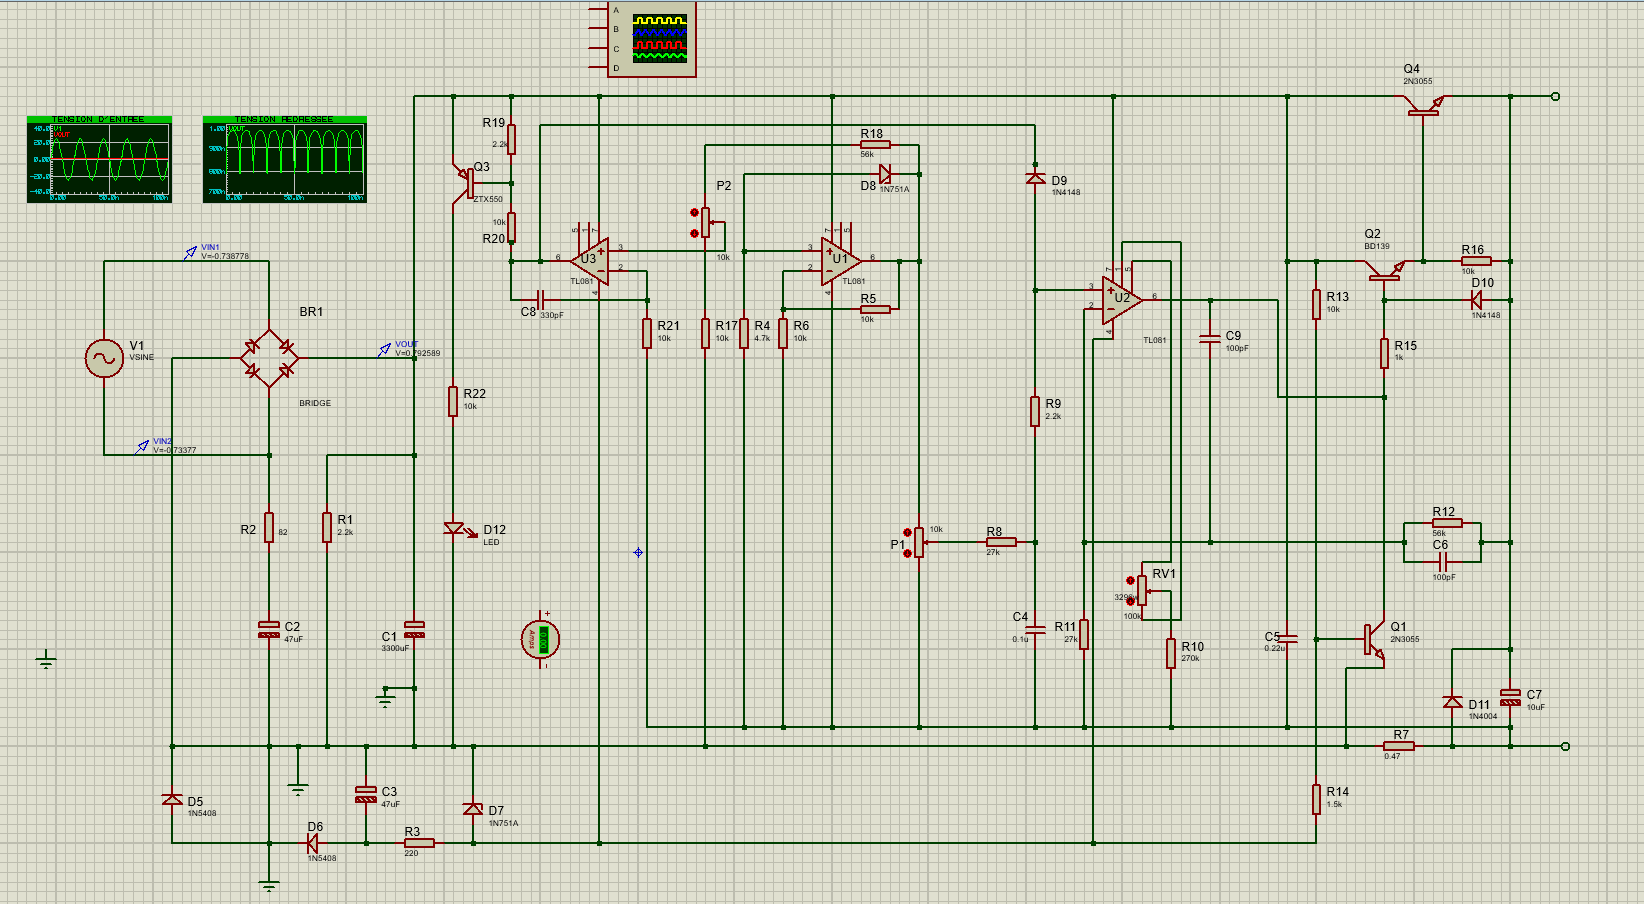Select resistor R7 0.47
Image resolution: width=1644 pixels, height=904 pixels.
click(1398, 746)
